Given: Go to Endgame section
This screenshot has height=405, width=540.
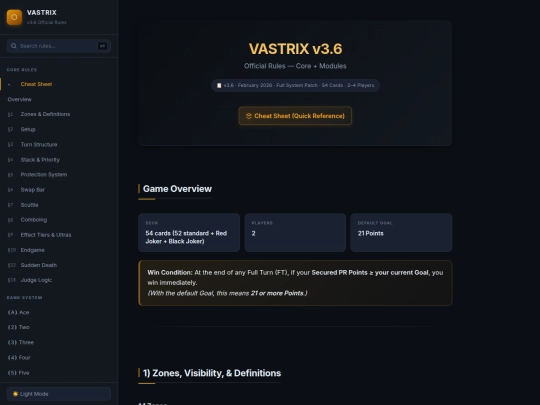Looking at the screenshot, I should click(59, 250).
